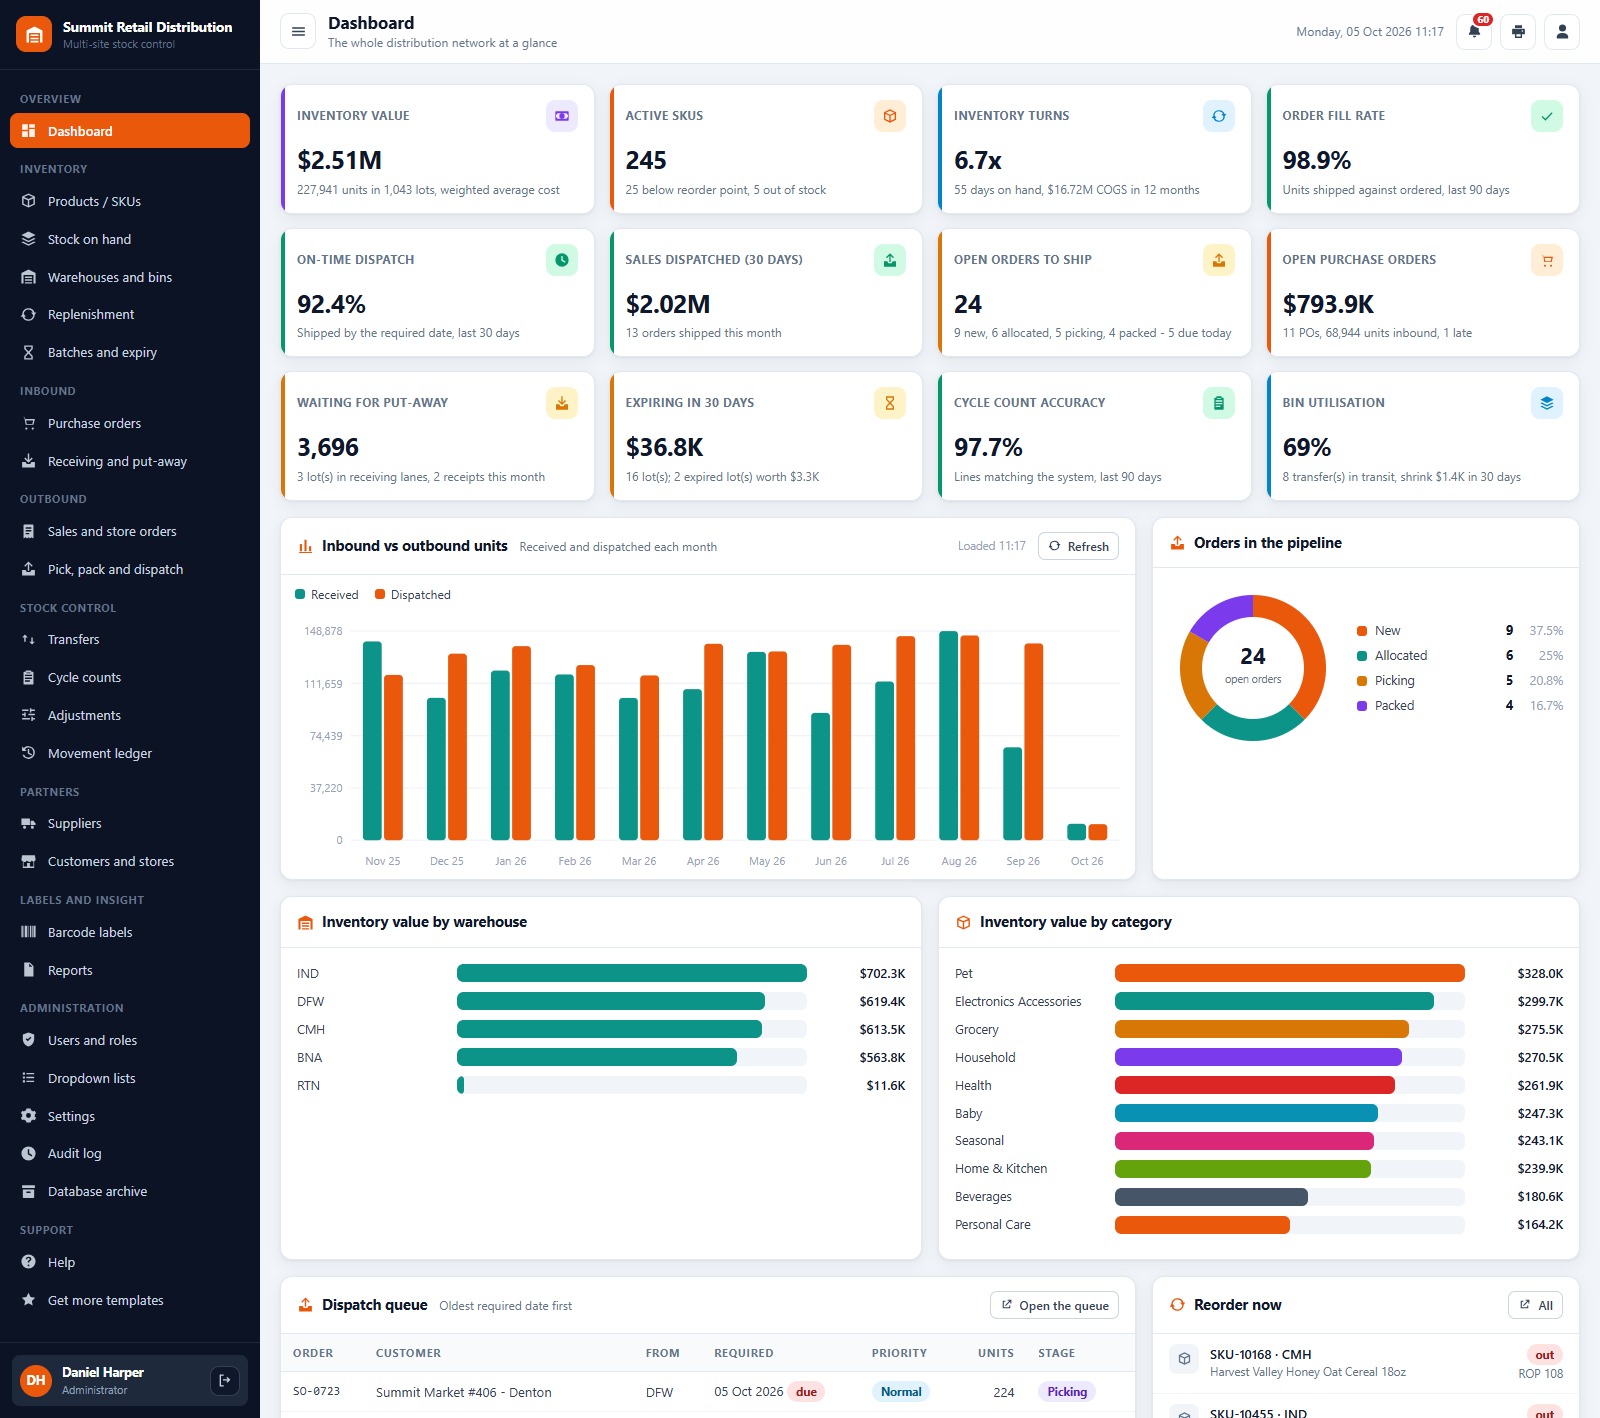Image resolution: width=1600 pixels, height=1418 pixels.
Task: Click the sign-out icon beside Daniel Harper
Action: [225, 1380]
